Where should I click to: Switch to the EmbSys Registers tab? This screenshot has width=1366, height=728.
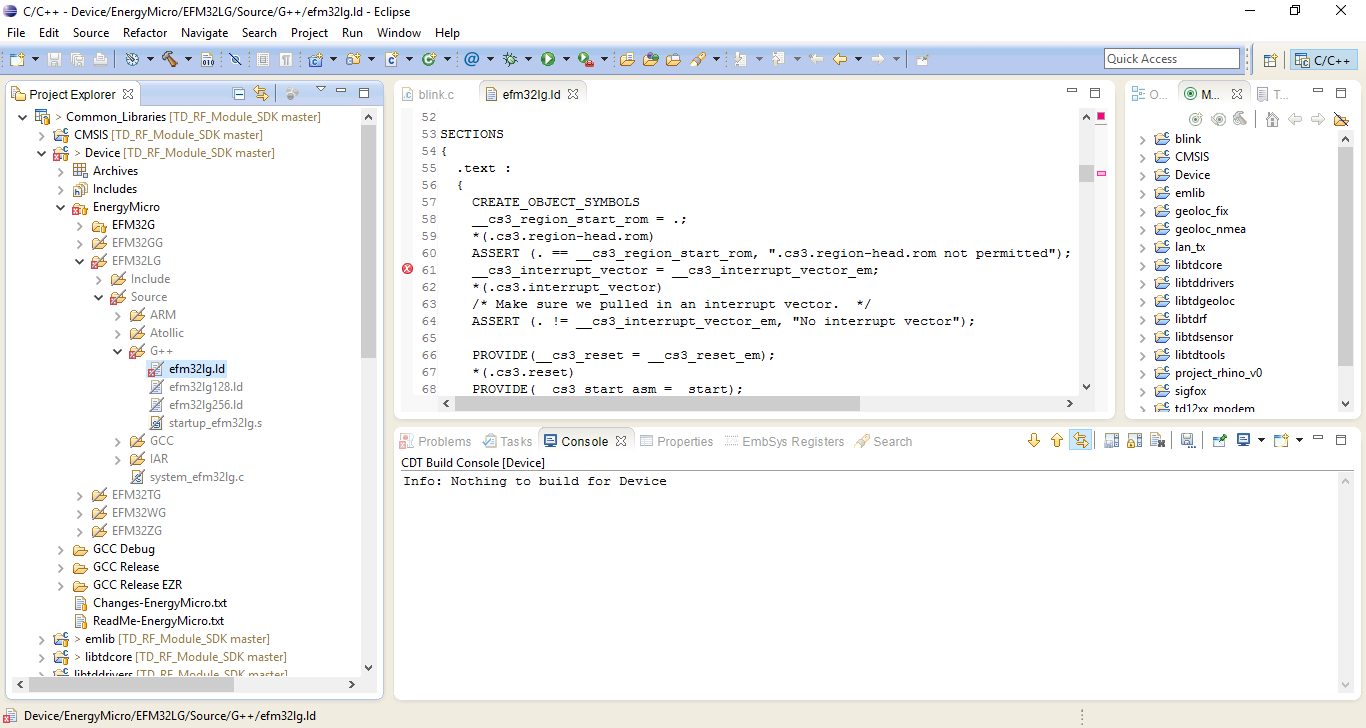783,441
